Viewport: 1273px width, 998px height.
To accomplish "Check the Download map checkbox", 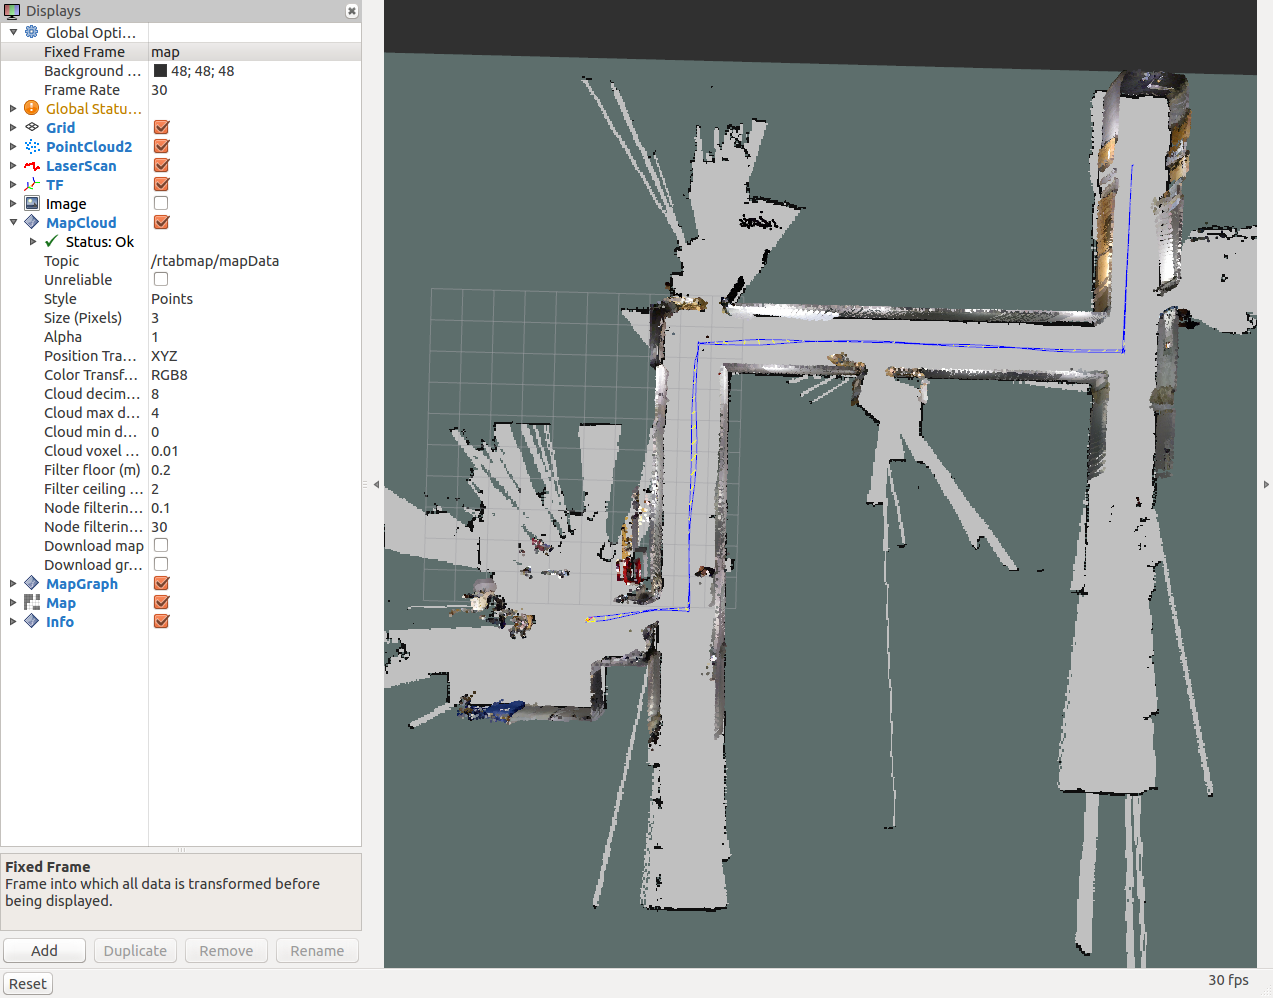I will [161, 546].
